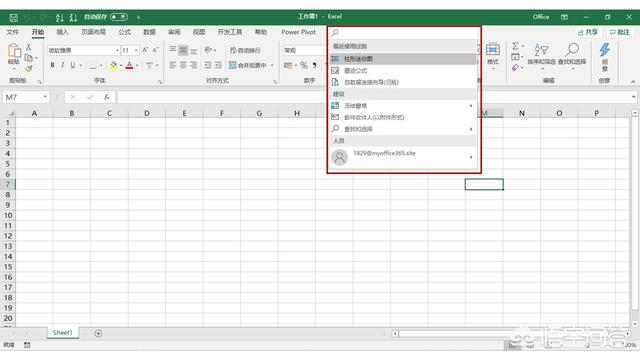Click the AutoSum sigma icon
Image resolution: width=640 pixels, height=360 pixels.
(x=516, y=46)
